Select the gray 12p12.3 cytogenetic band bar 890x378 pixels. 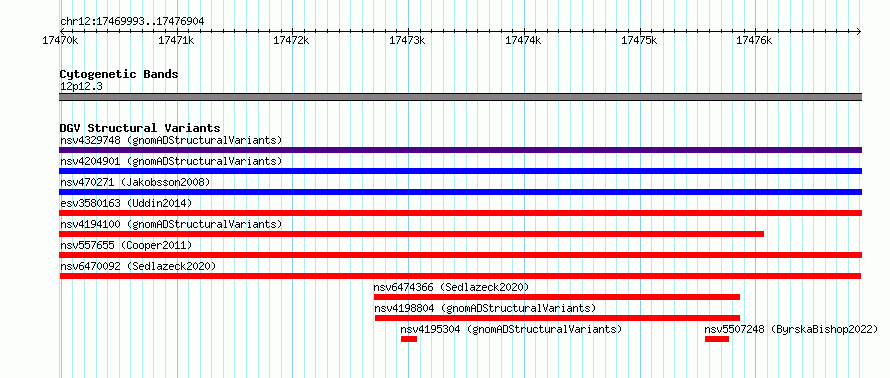tap(460, 97)
